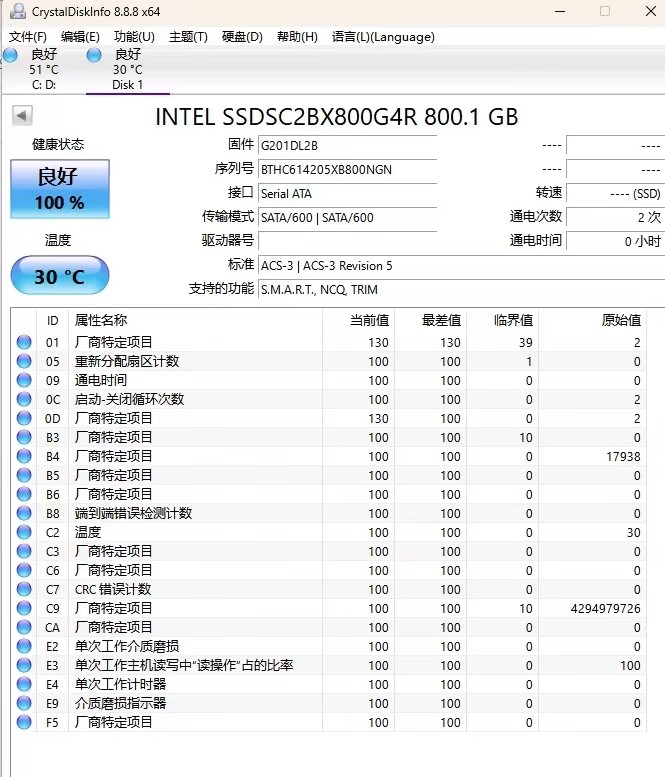This screenshot has width=665, height=777.
Task: Click the 固件 field showing G201DL2B
Action: pyautogui.click(x=346, y=145)
